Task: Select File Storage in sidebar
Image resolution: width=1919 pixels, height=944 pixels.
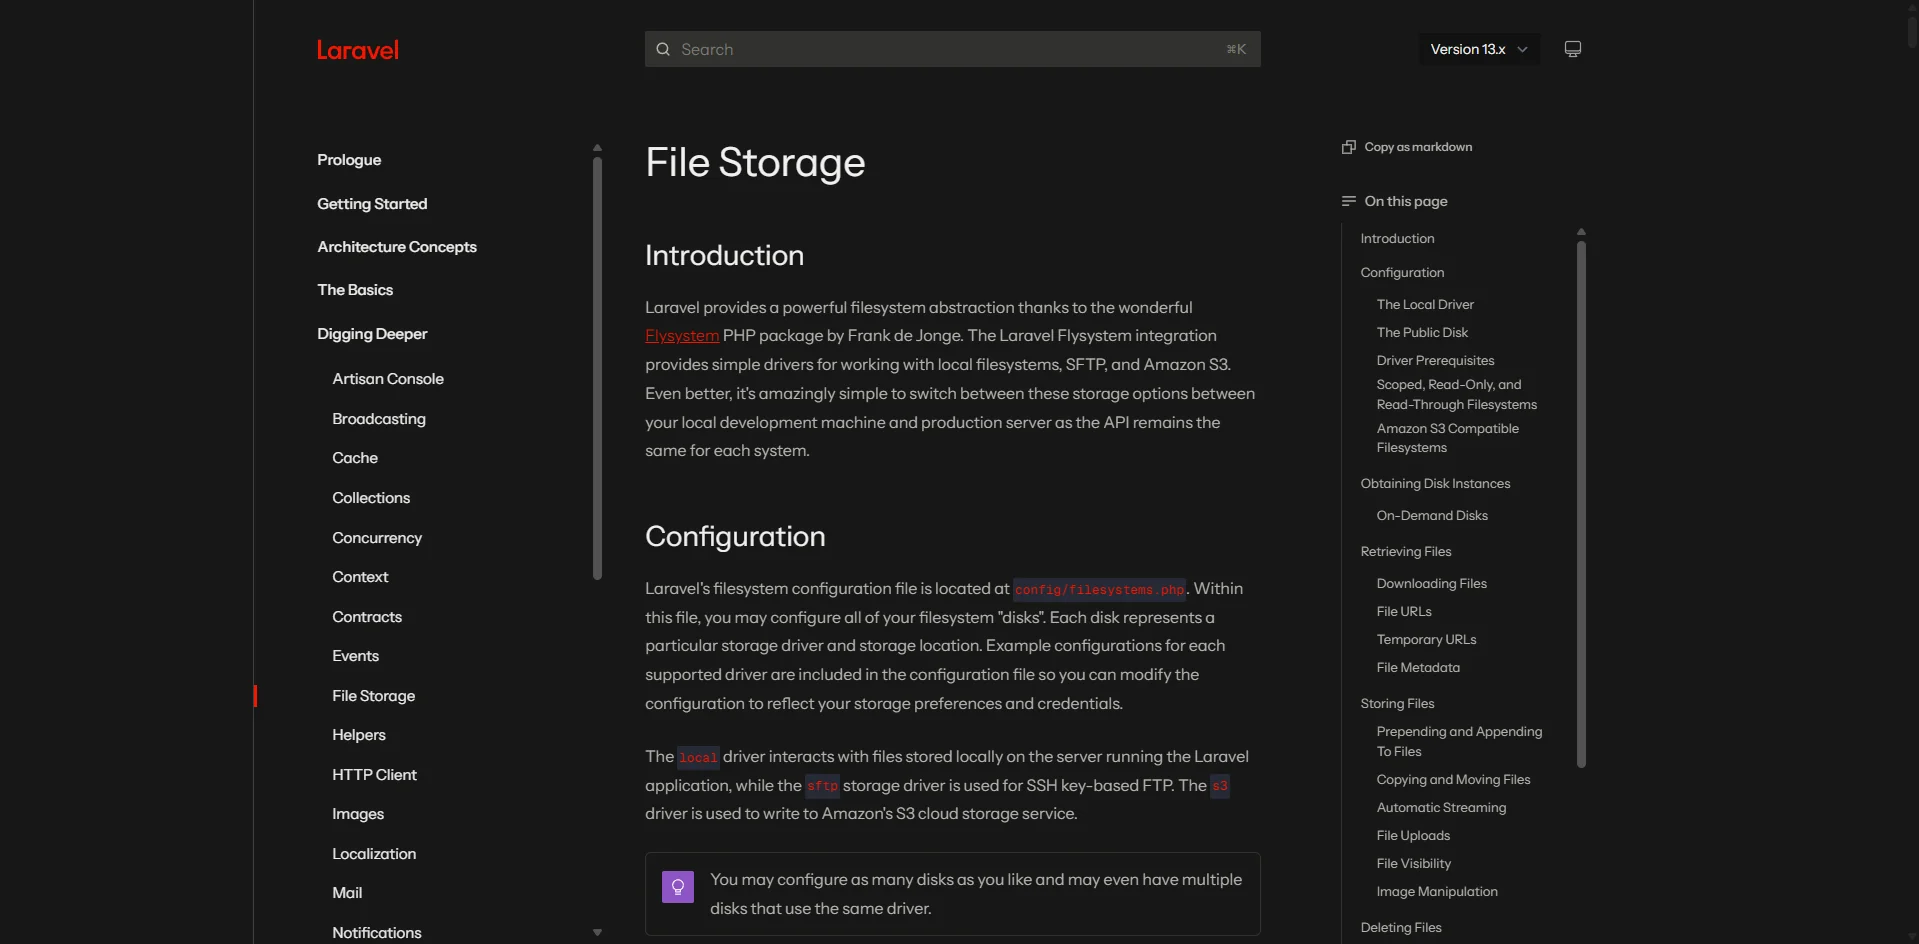Action: (x=374, y=696)
